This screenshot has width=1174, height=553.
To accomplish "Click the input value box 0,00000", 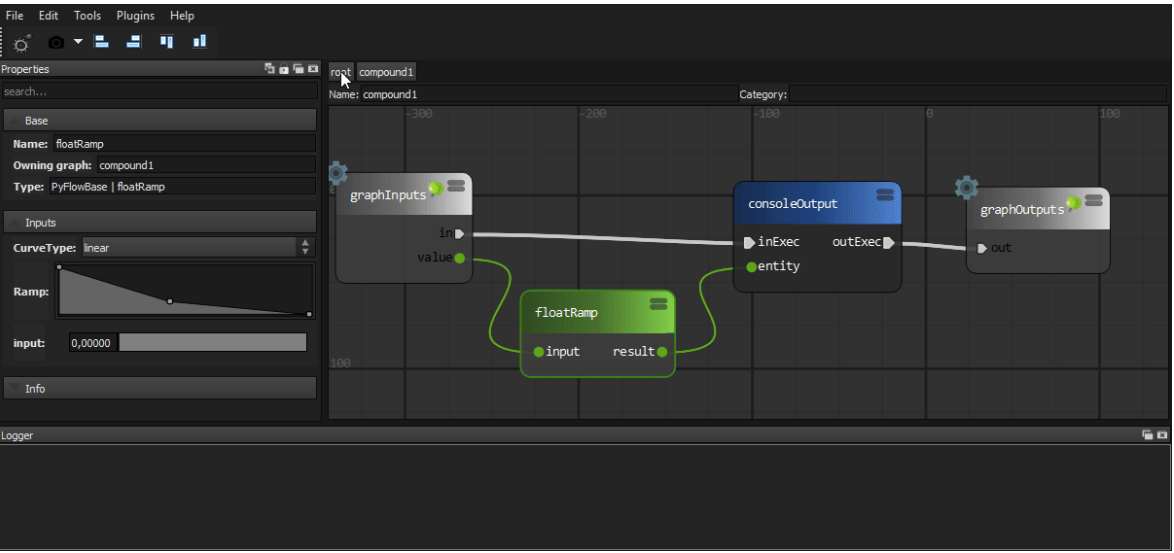I will (93, 343).
